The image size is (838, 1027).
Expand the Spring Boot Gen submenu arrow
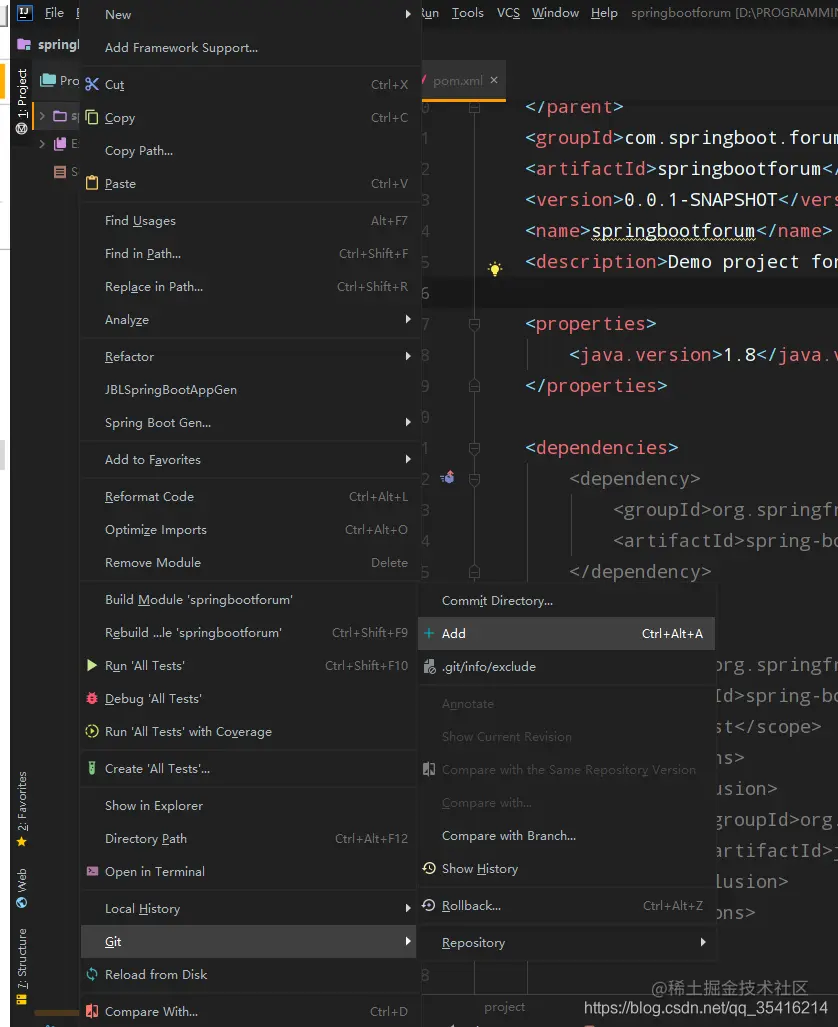408,422
